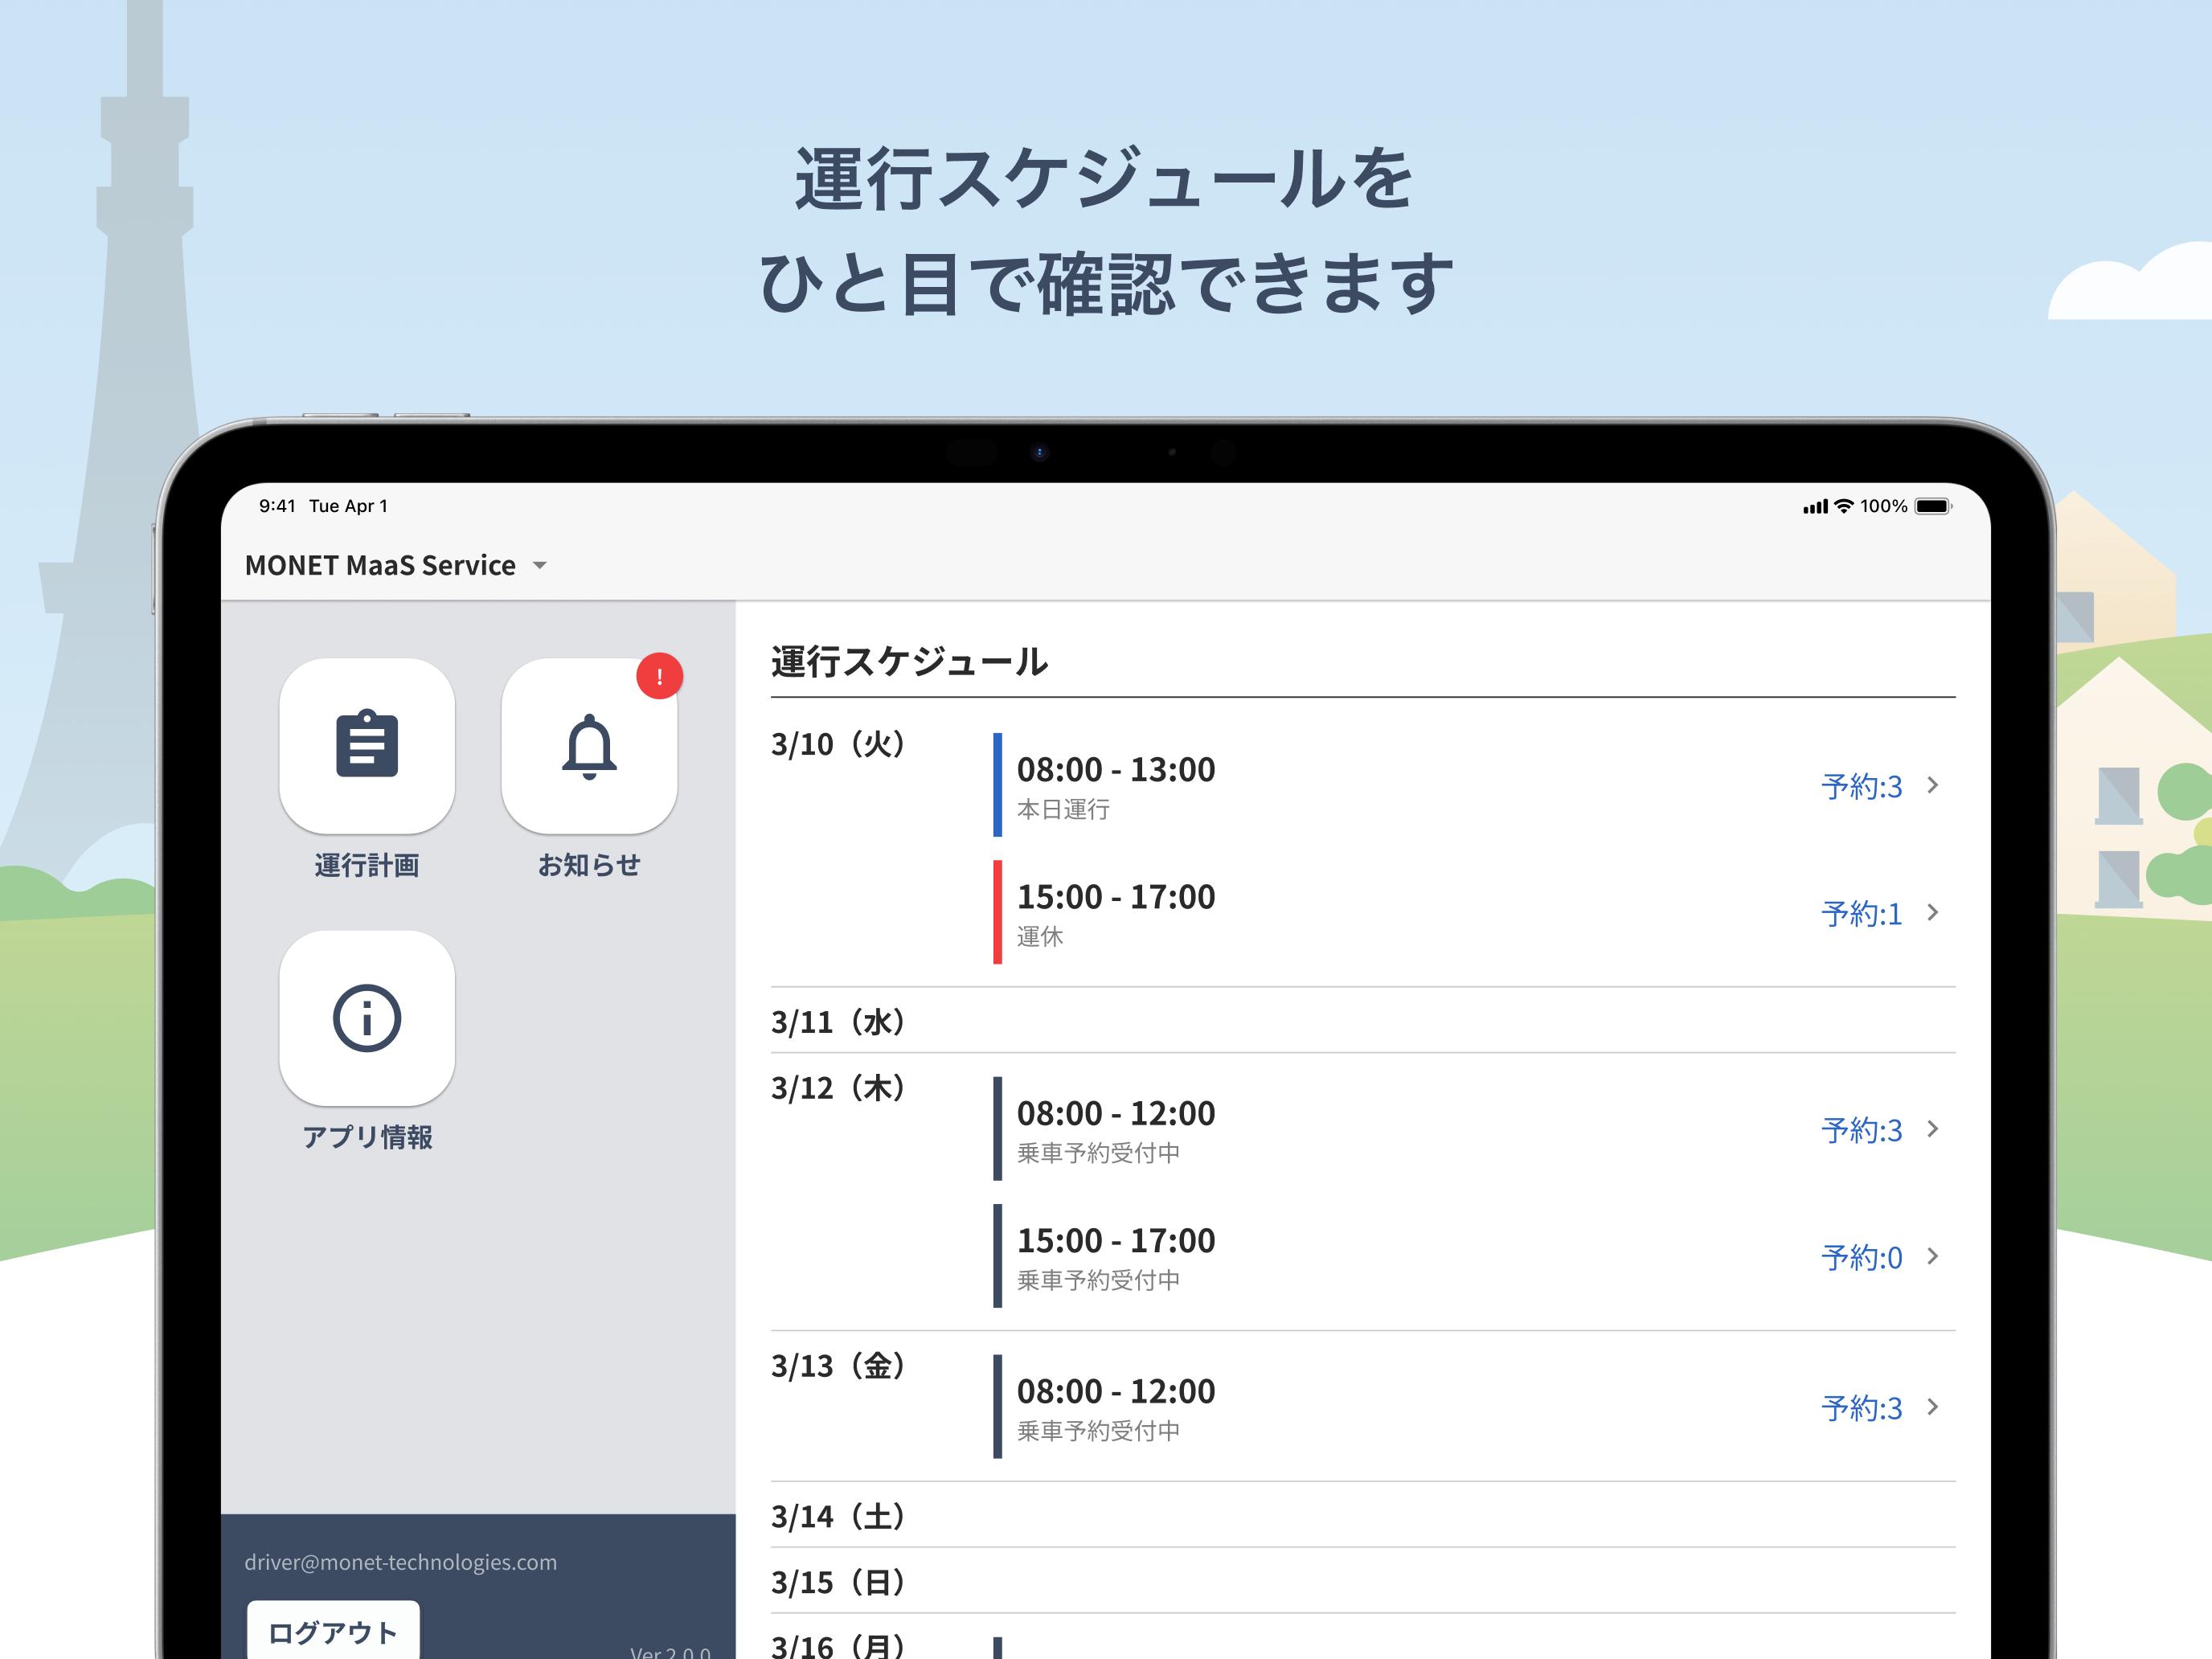Click 予約:0 link for 3/12 afternoon

[1861, 1257]
